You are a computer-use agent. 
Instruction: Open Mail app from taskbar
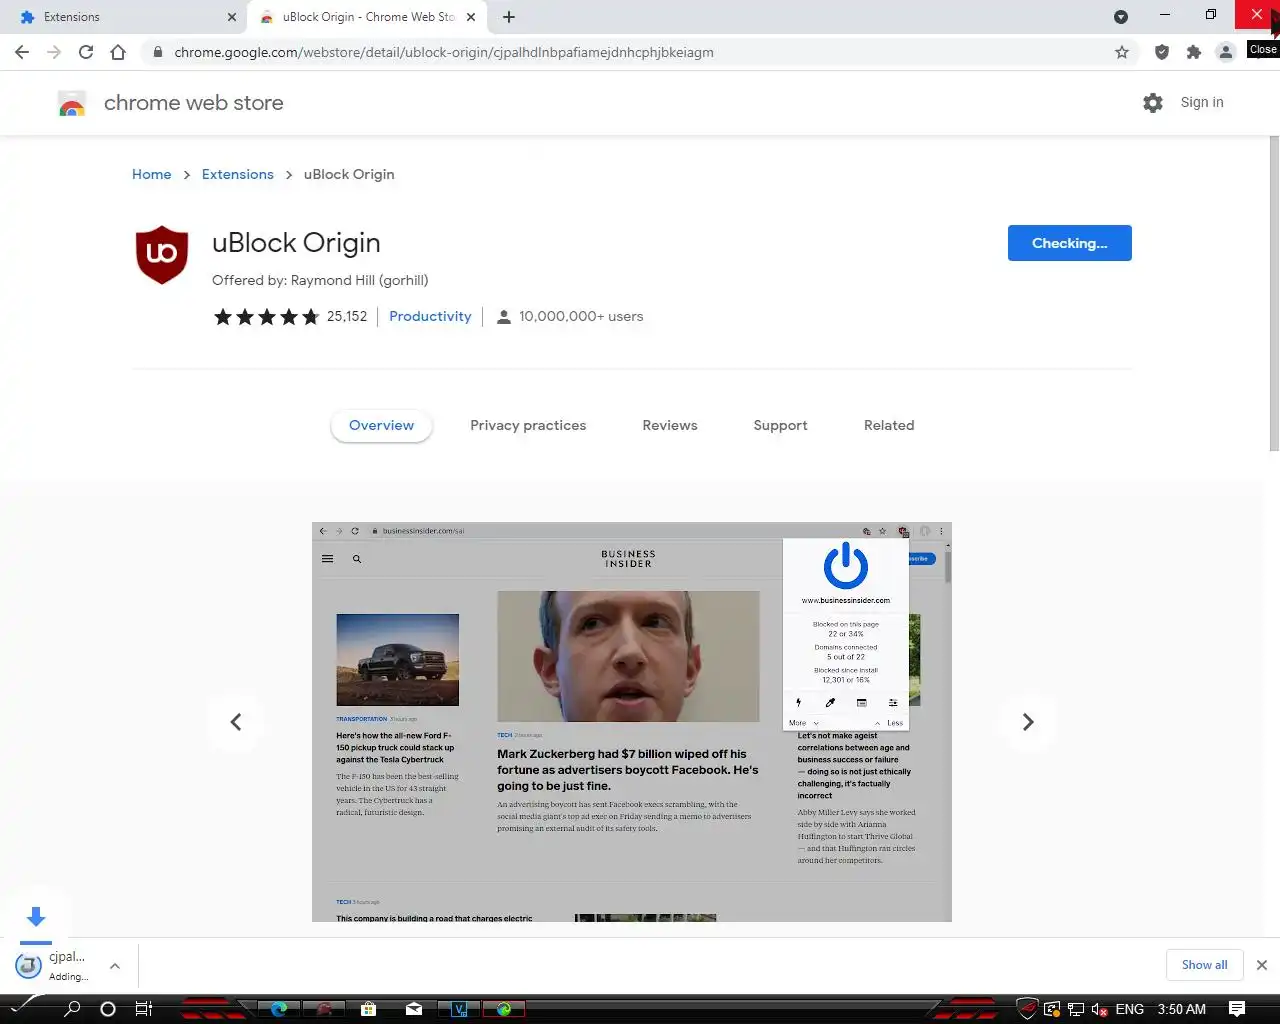point(414,1009)
